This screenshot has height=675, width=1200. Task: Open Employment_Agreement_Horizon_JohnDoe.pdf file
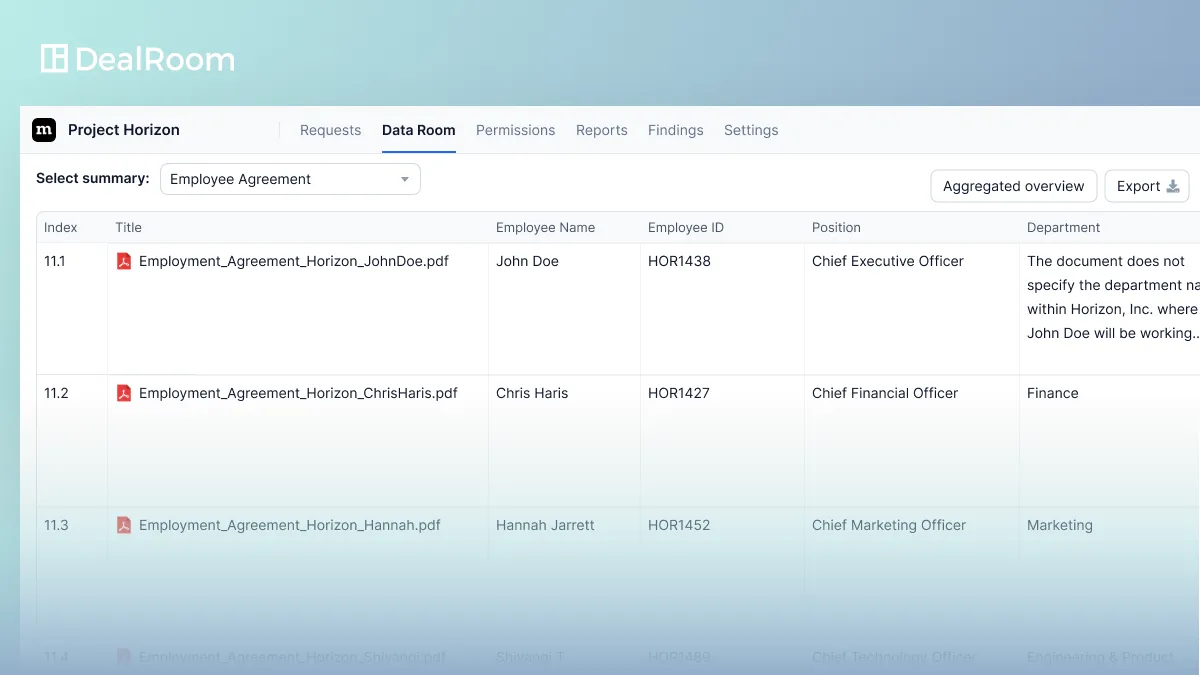[294, 261]
